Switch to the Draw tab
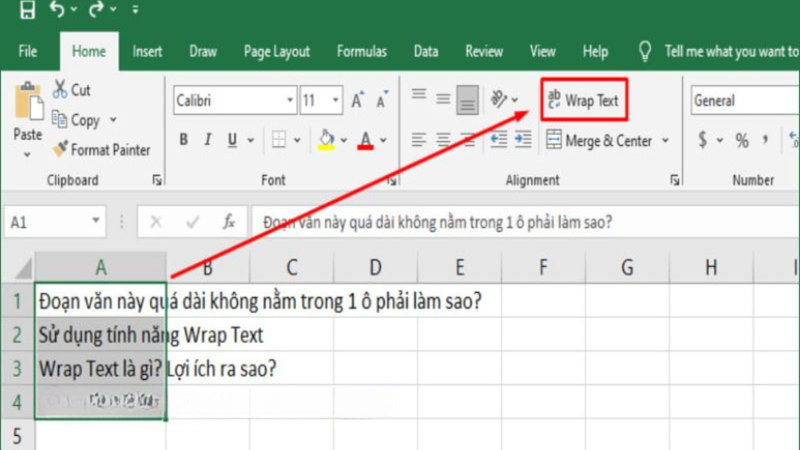The height and width of the screenshot is (450, 800). (x=203, y=51)
